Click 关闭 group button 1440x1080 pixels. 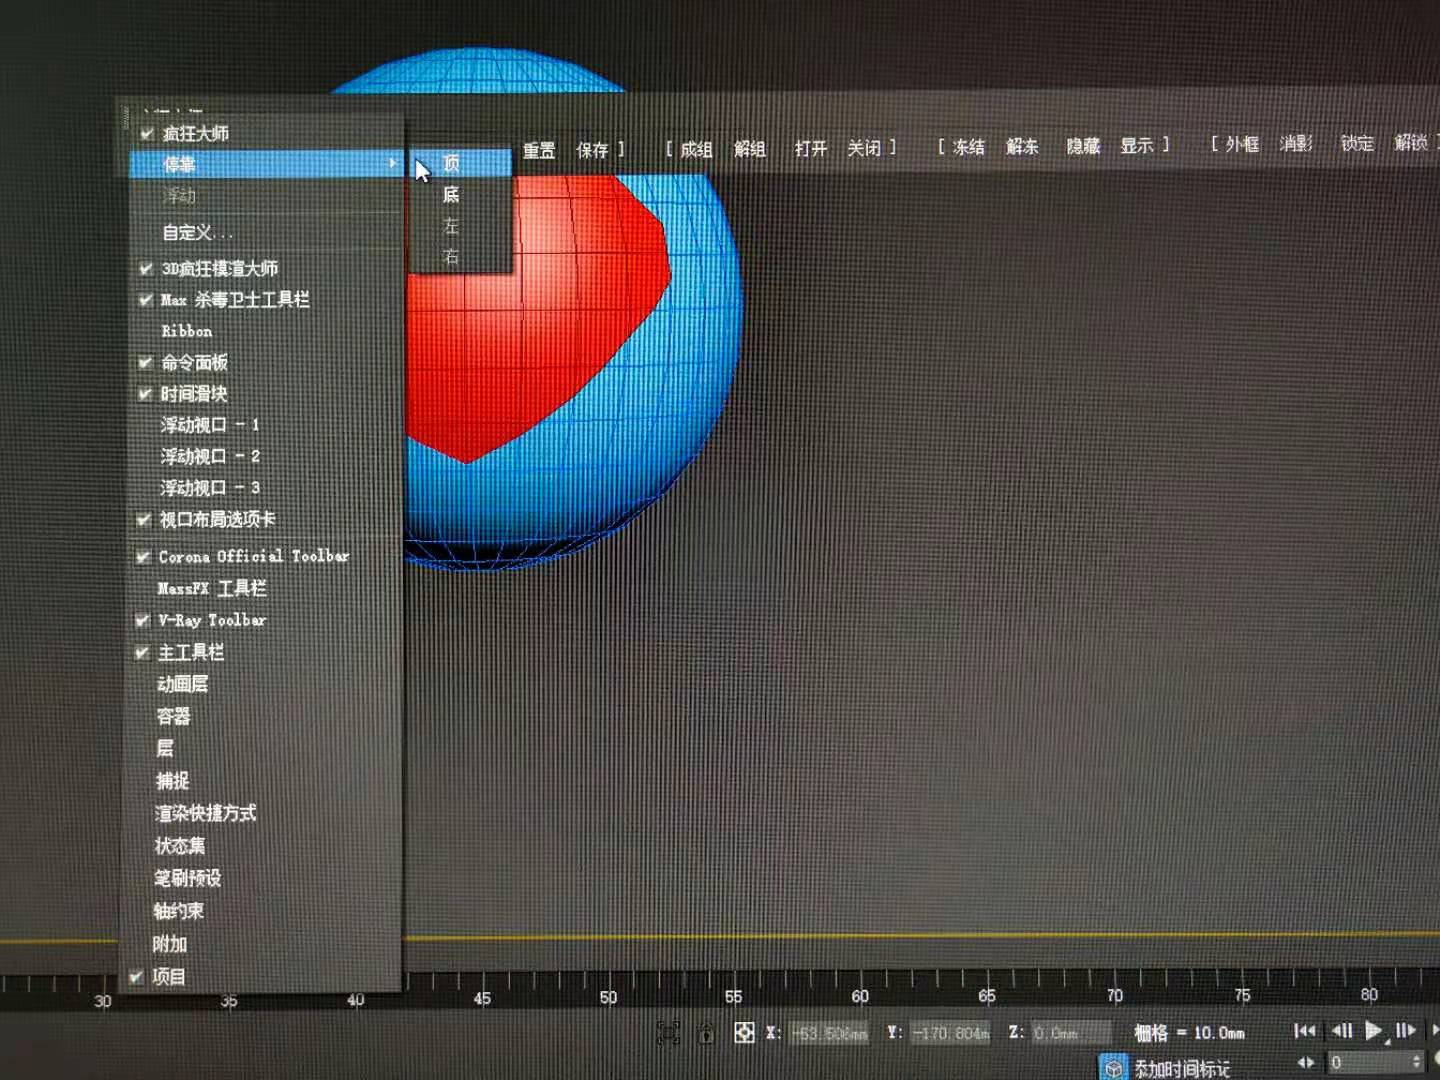point(864,148)
